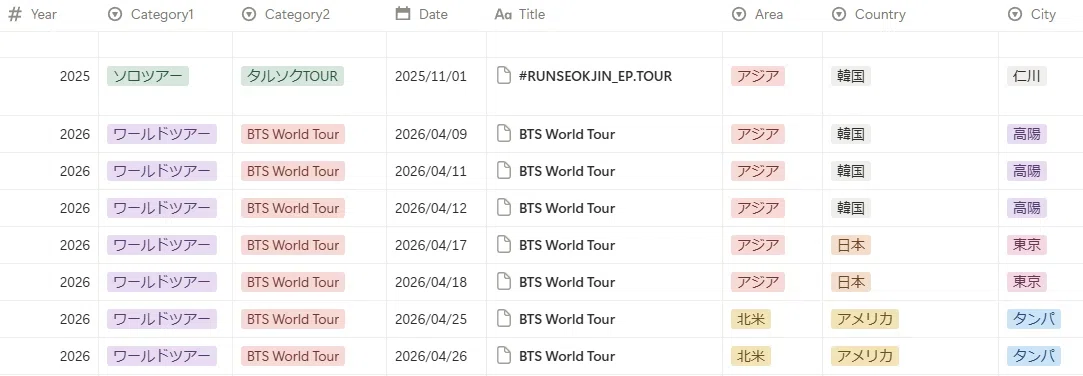The width and height of the screenshot is (1083, 376).
Task: Click the calendar icon in Date header
Action: (x=403, y=14)
